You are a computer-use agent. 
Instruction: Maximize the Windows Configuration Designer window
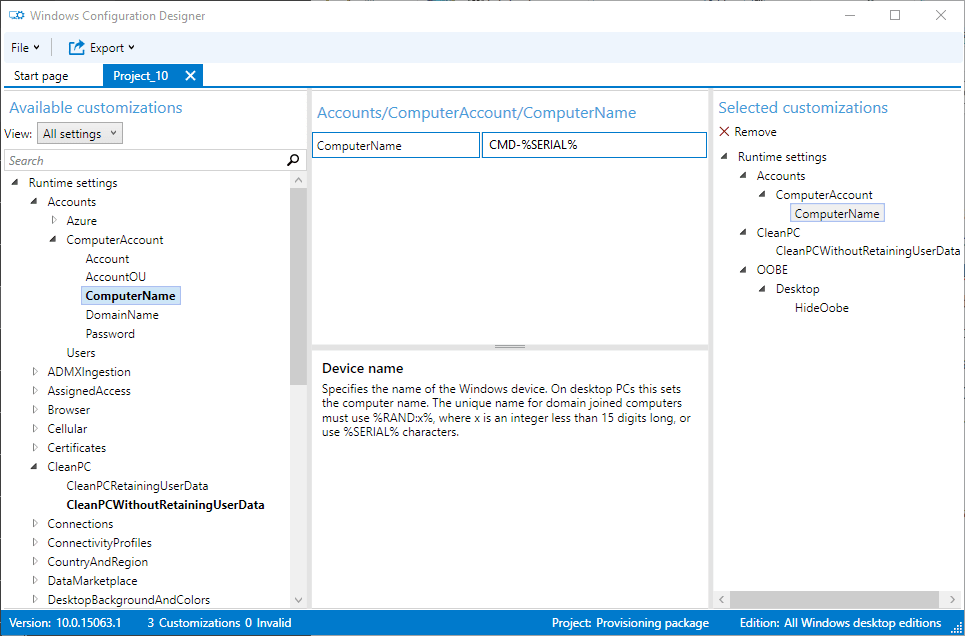[x=895, y=15]
